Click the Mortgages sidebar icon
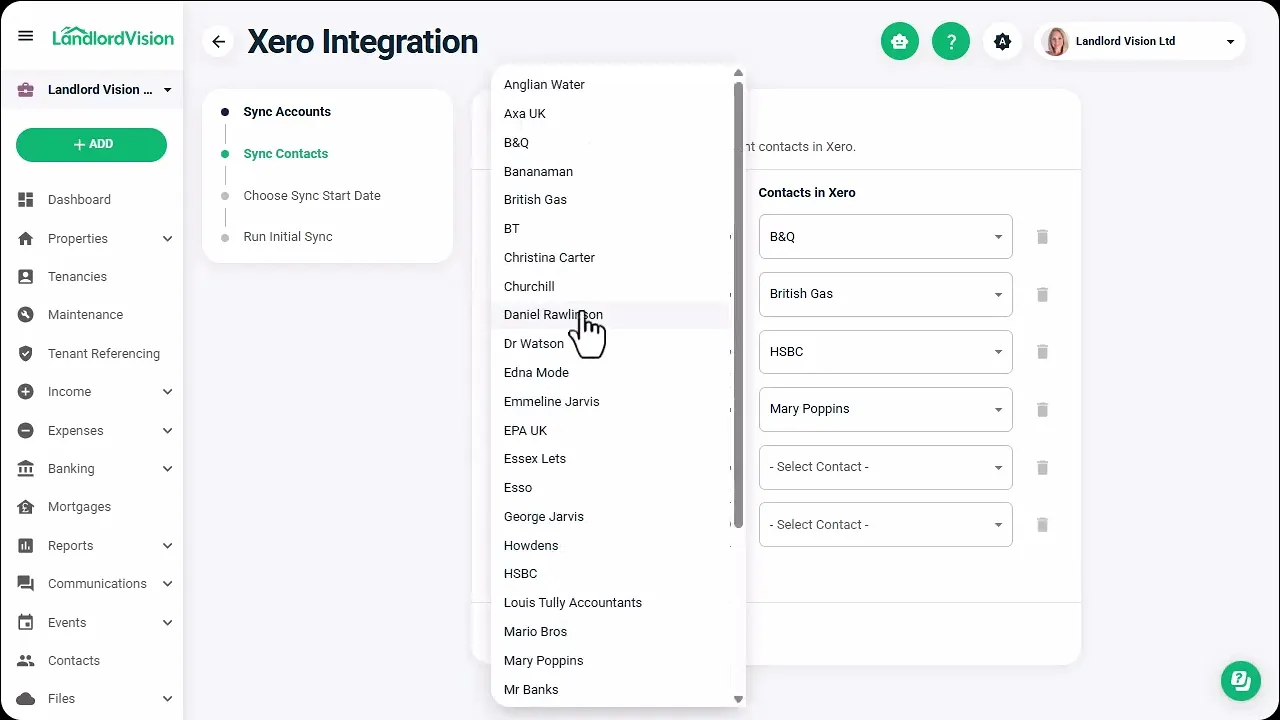This screenshot has height=720, width=1280. pyautogui.click(x=26, y=507)
